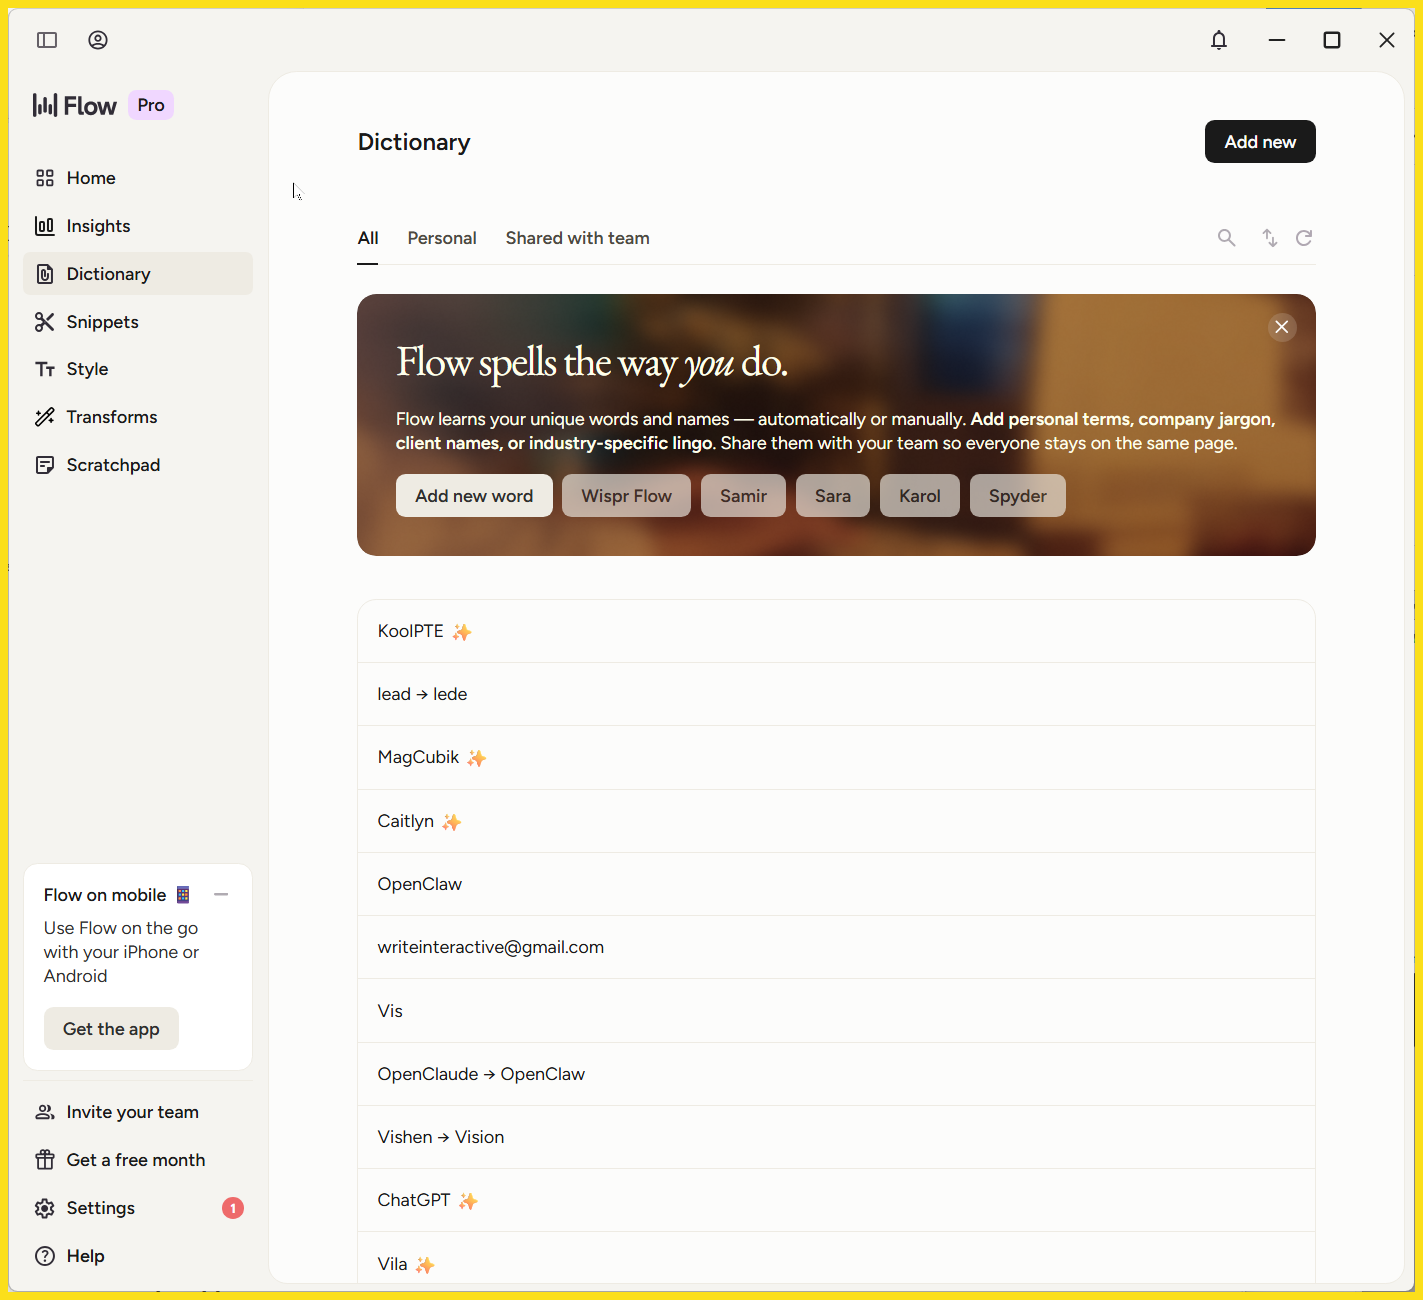Click sparkle icon next to KoolPTE

pos(461,632)
